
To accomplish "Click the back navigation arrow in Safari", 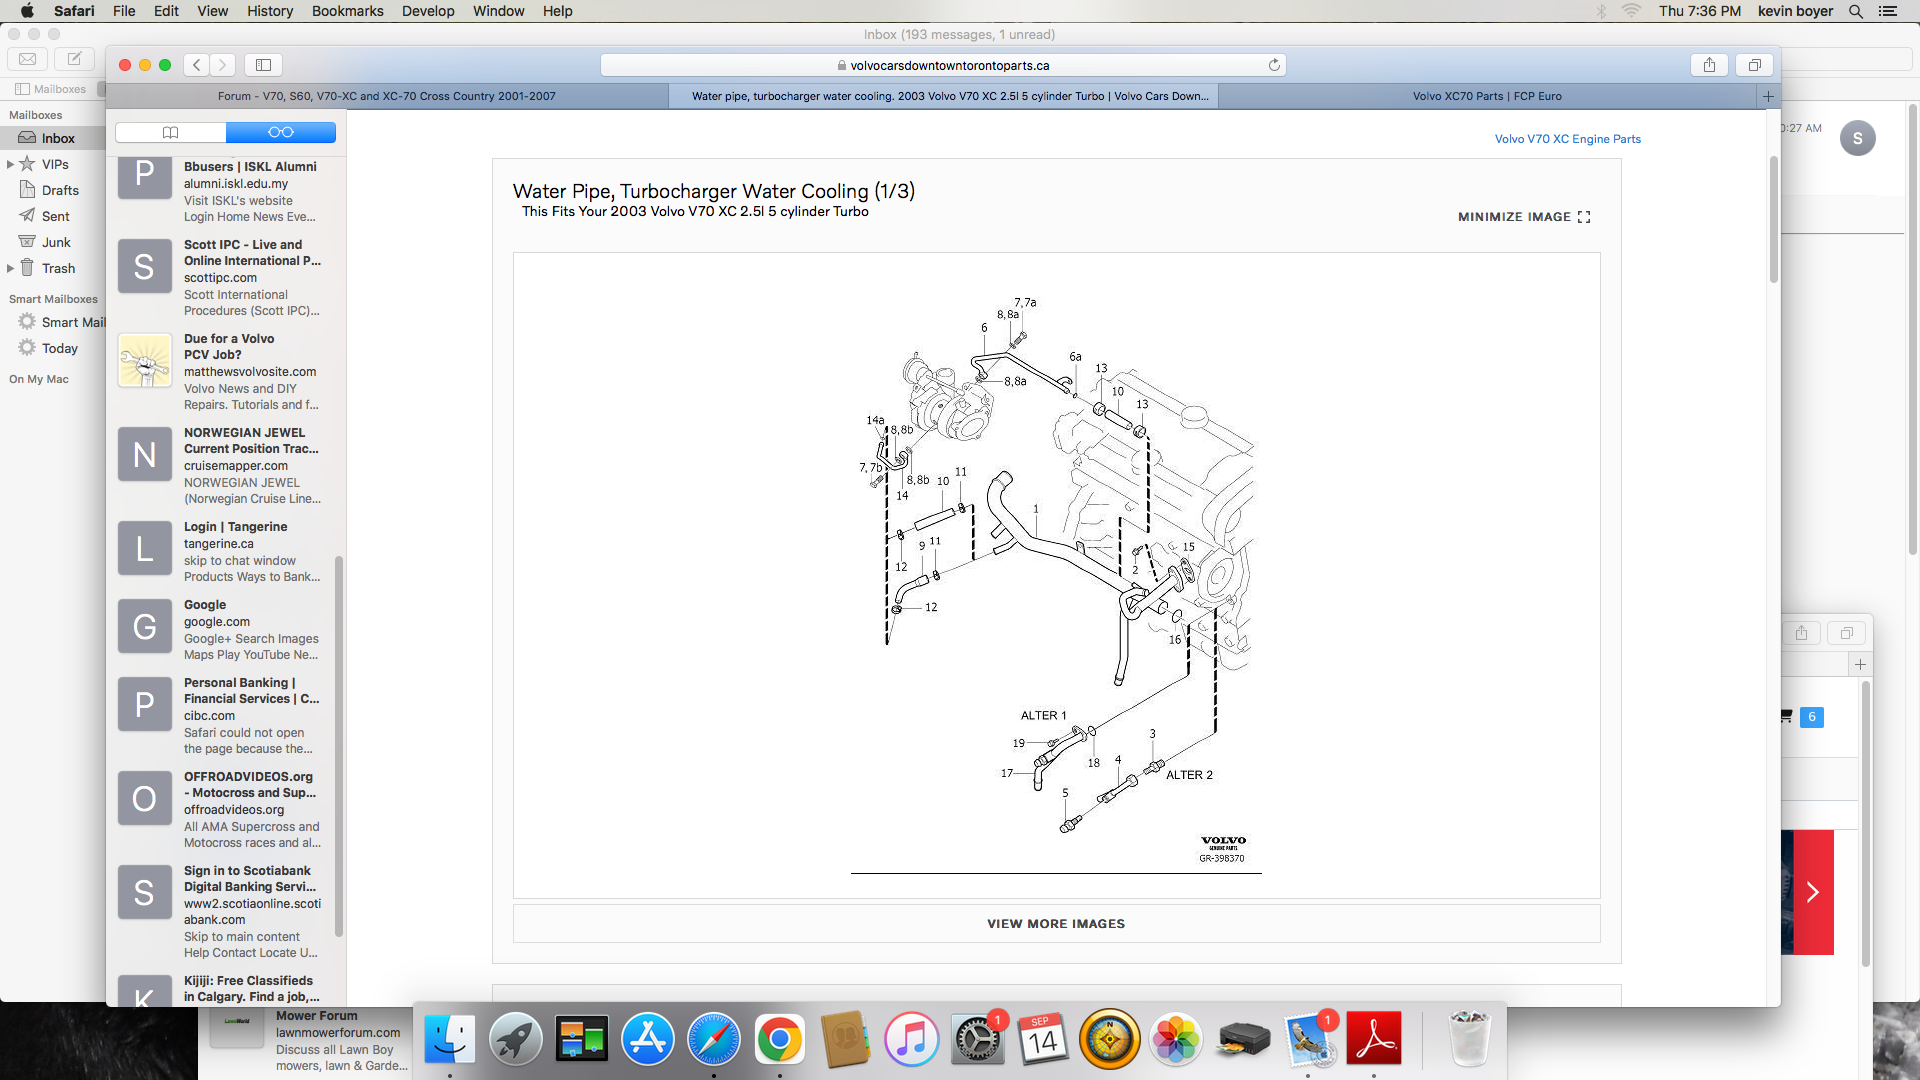I will [x=196, y=64].
